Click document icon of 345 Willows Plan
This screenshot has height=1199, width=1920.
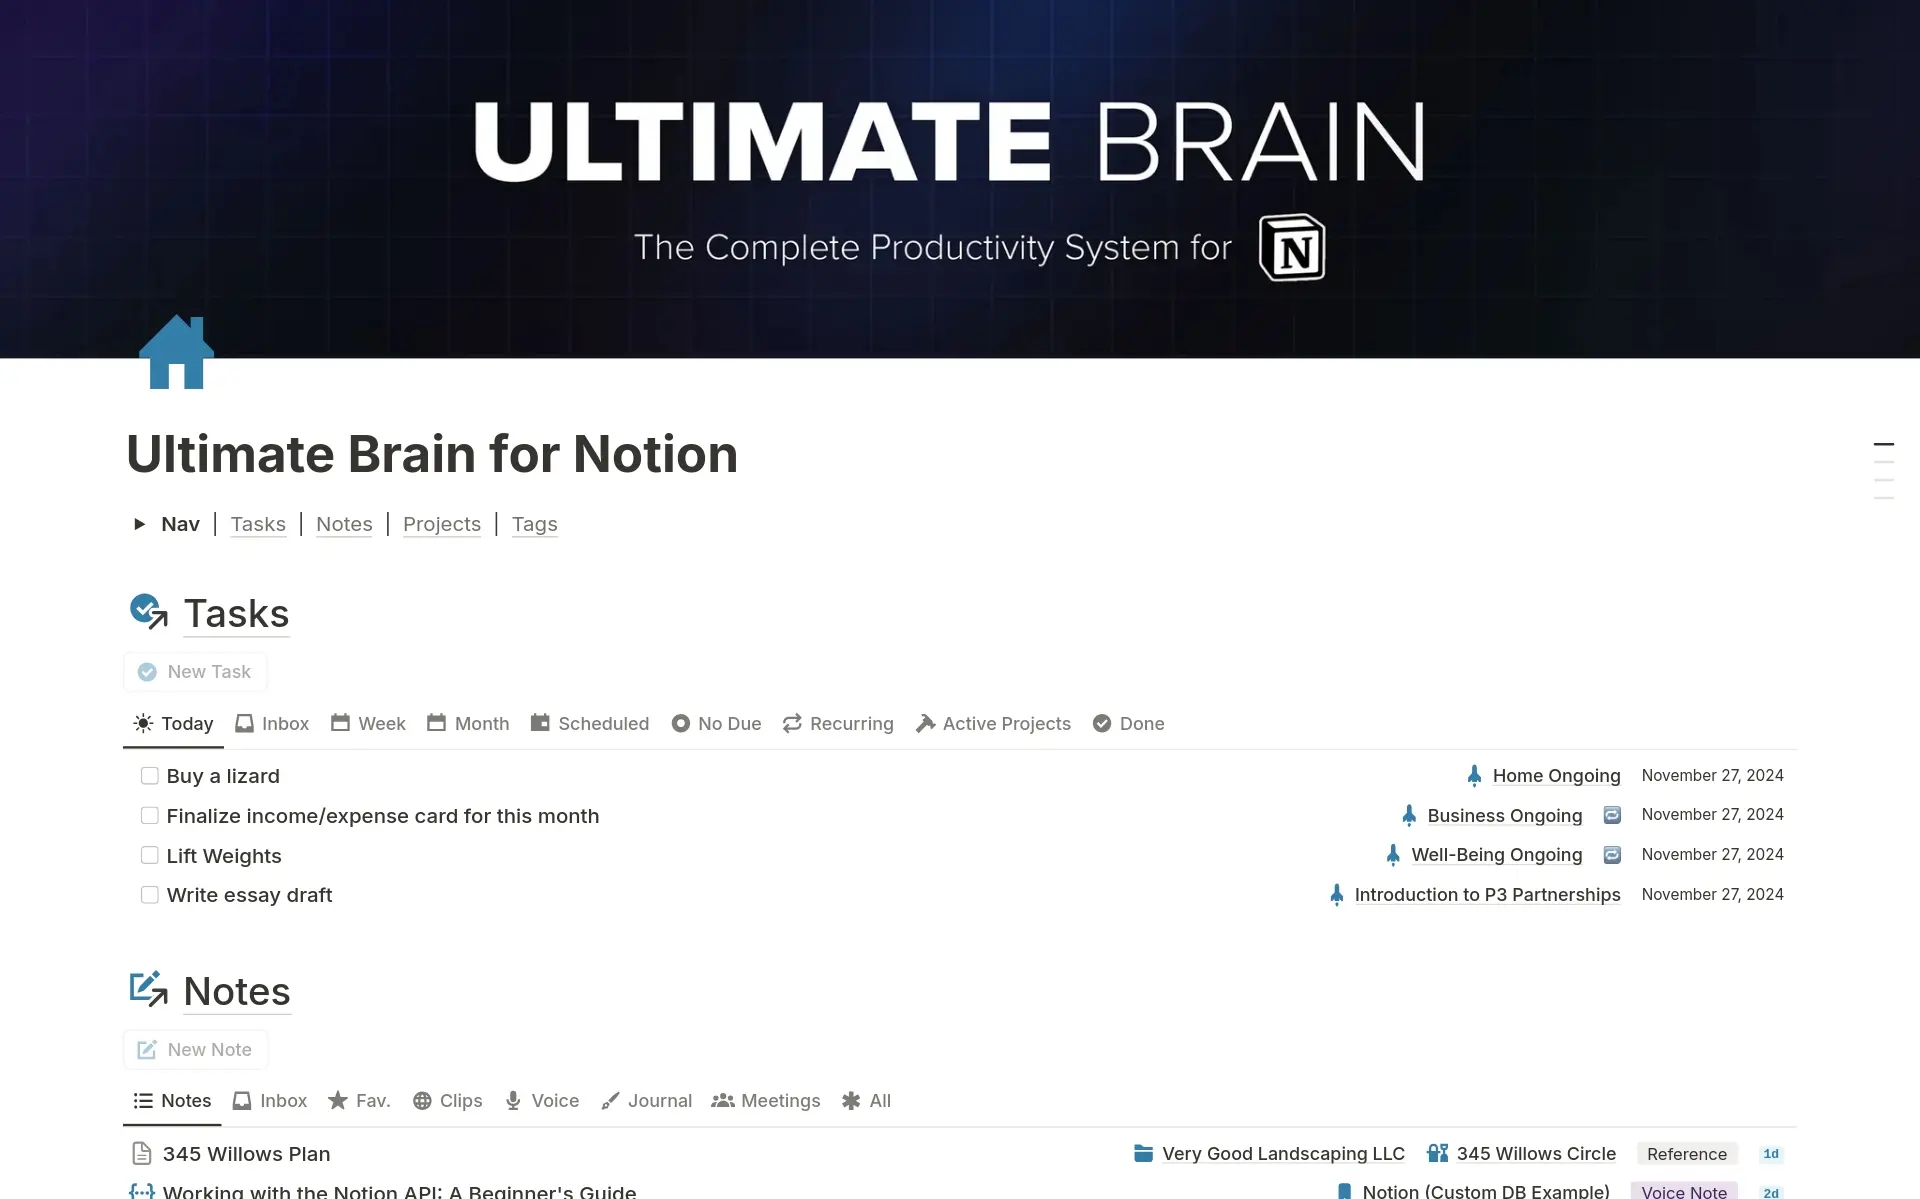142,1153
